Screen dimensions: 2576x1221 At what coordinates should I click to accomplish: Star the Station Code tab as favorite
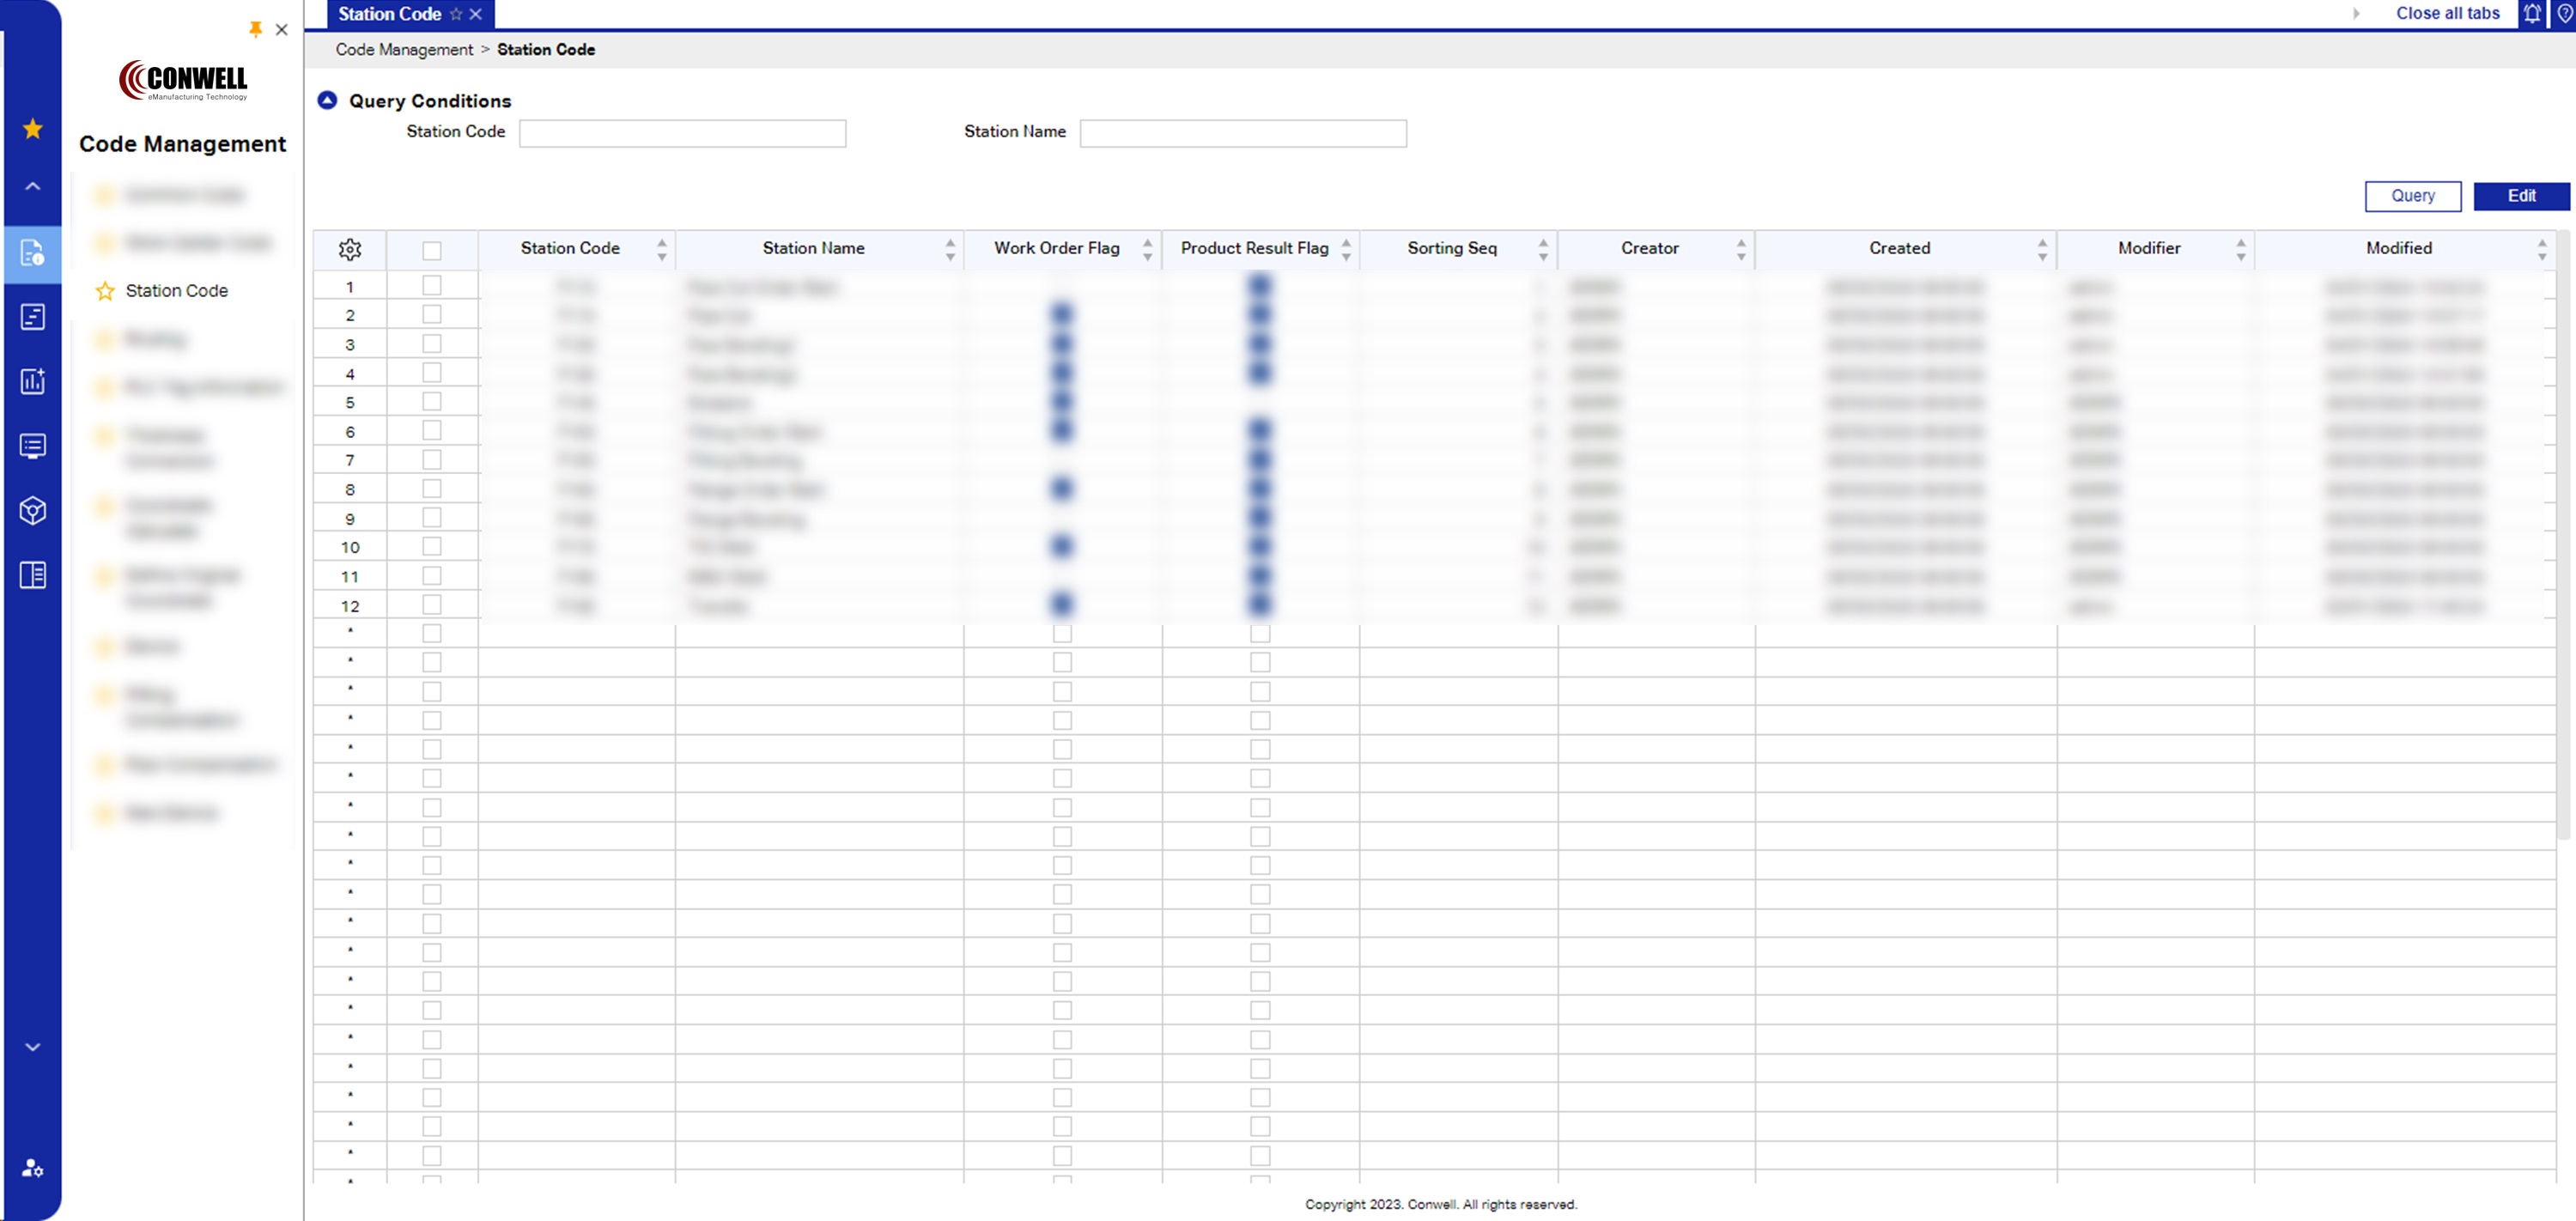click(x=456, y=14)
